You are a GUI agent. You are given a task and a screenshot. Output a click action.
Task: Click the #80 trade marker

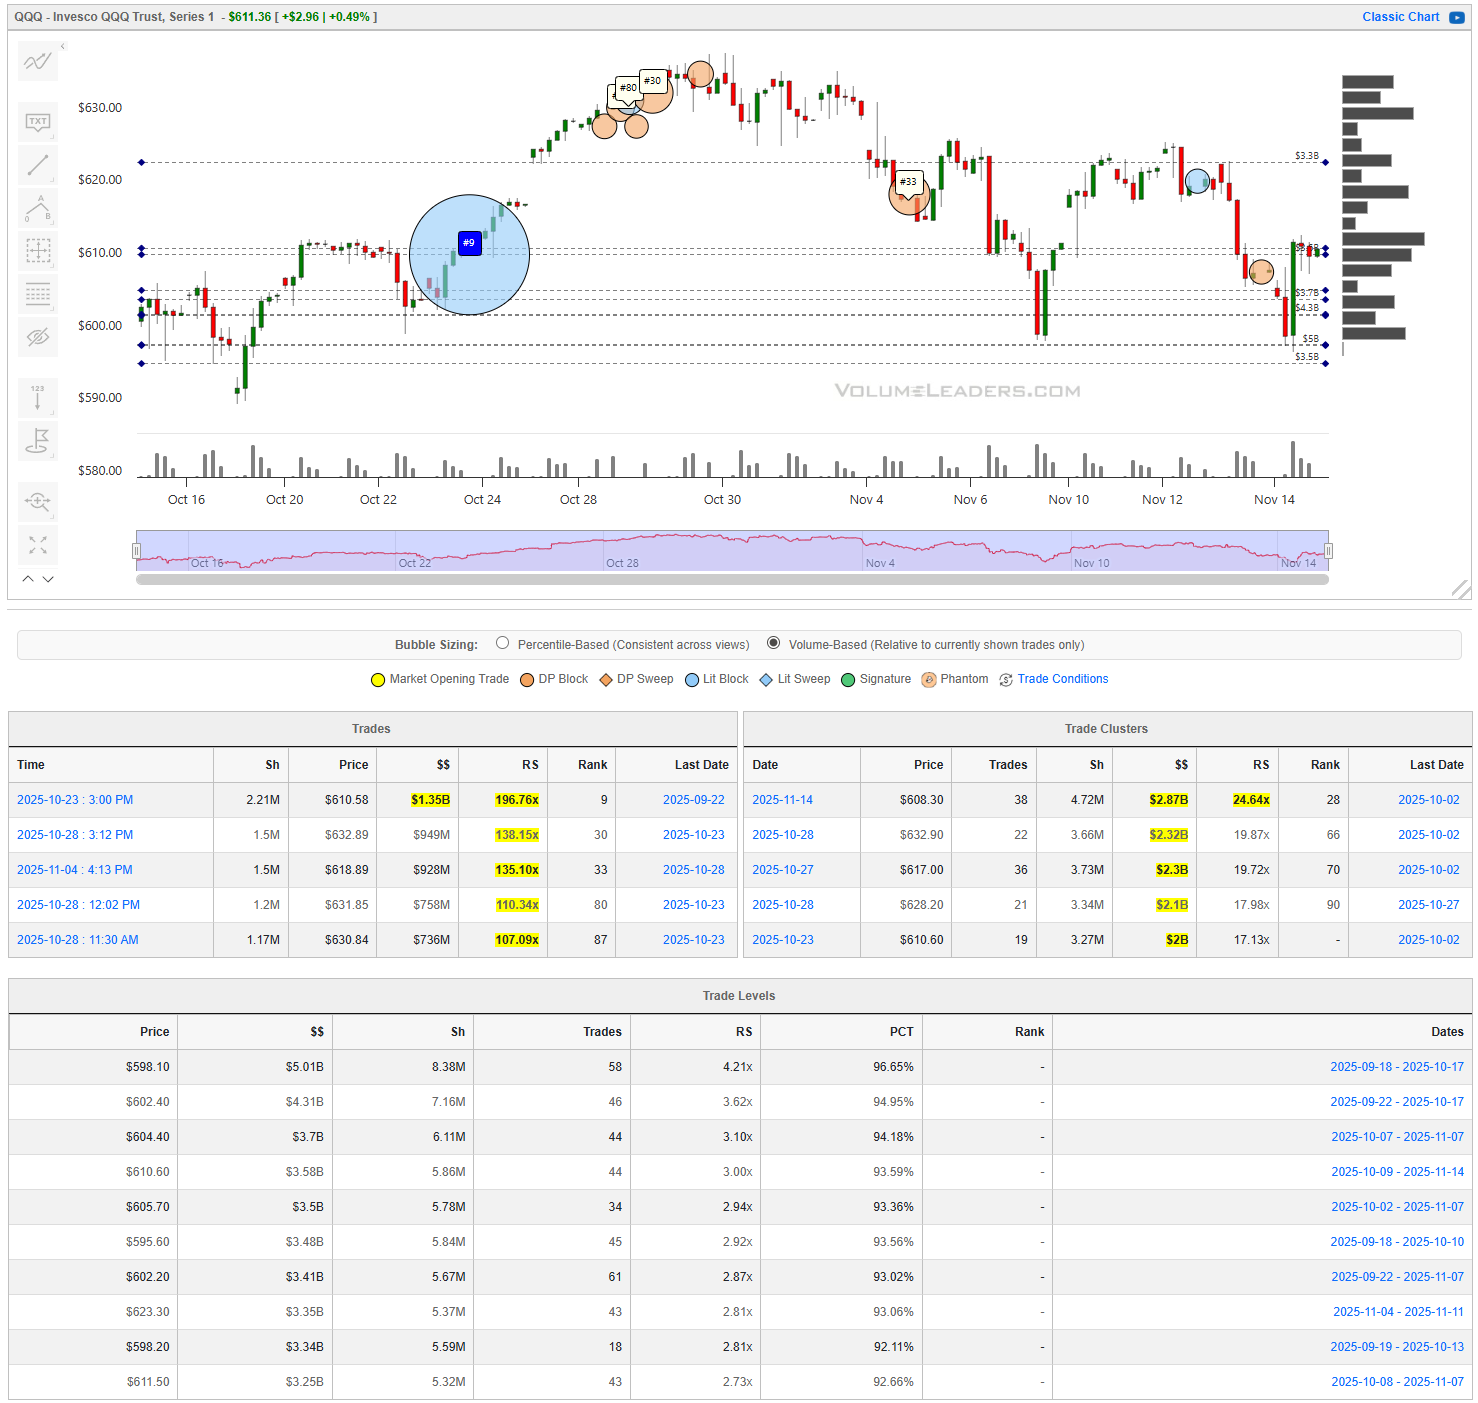tap(628, 88)
